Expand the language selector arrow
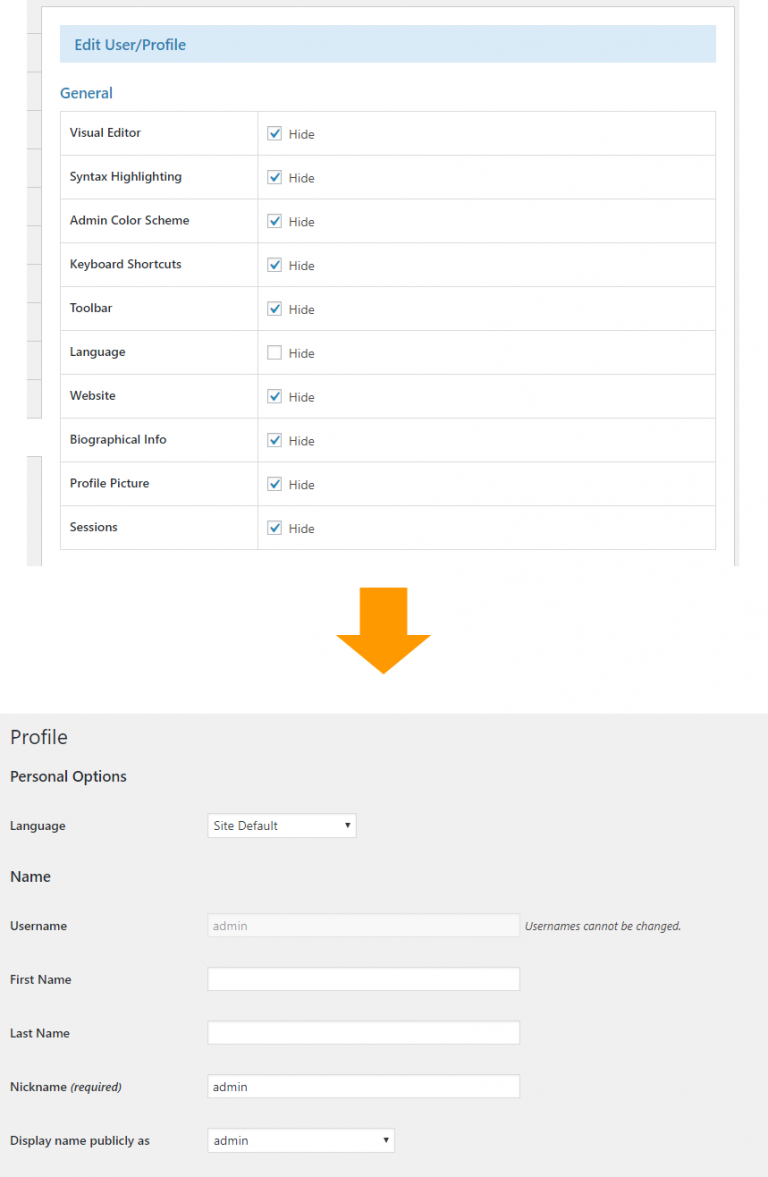The height and width of the screenshot is (1177, 768). click(x=347, y=825)
